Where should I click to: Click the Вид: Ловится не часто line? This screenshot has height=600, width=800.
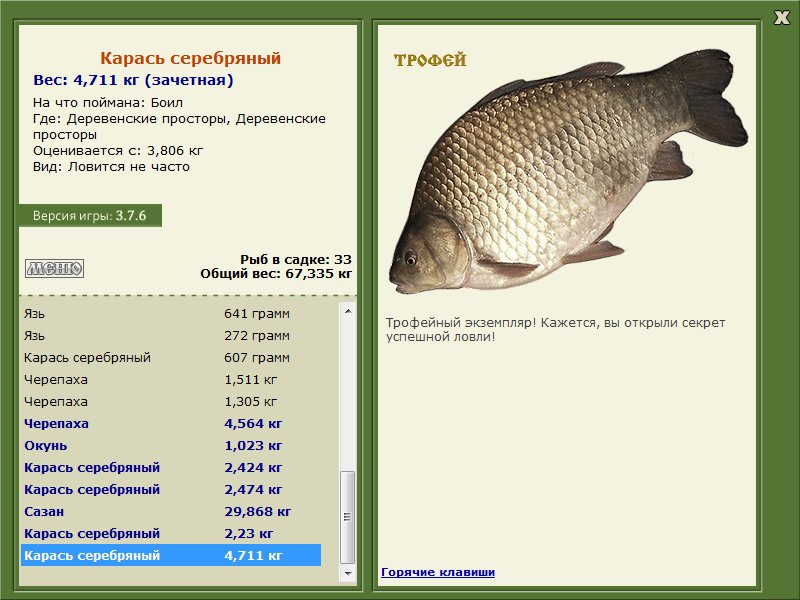111,167
